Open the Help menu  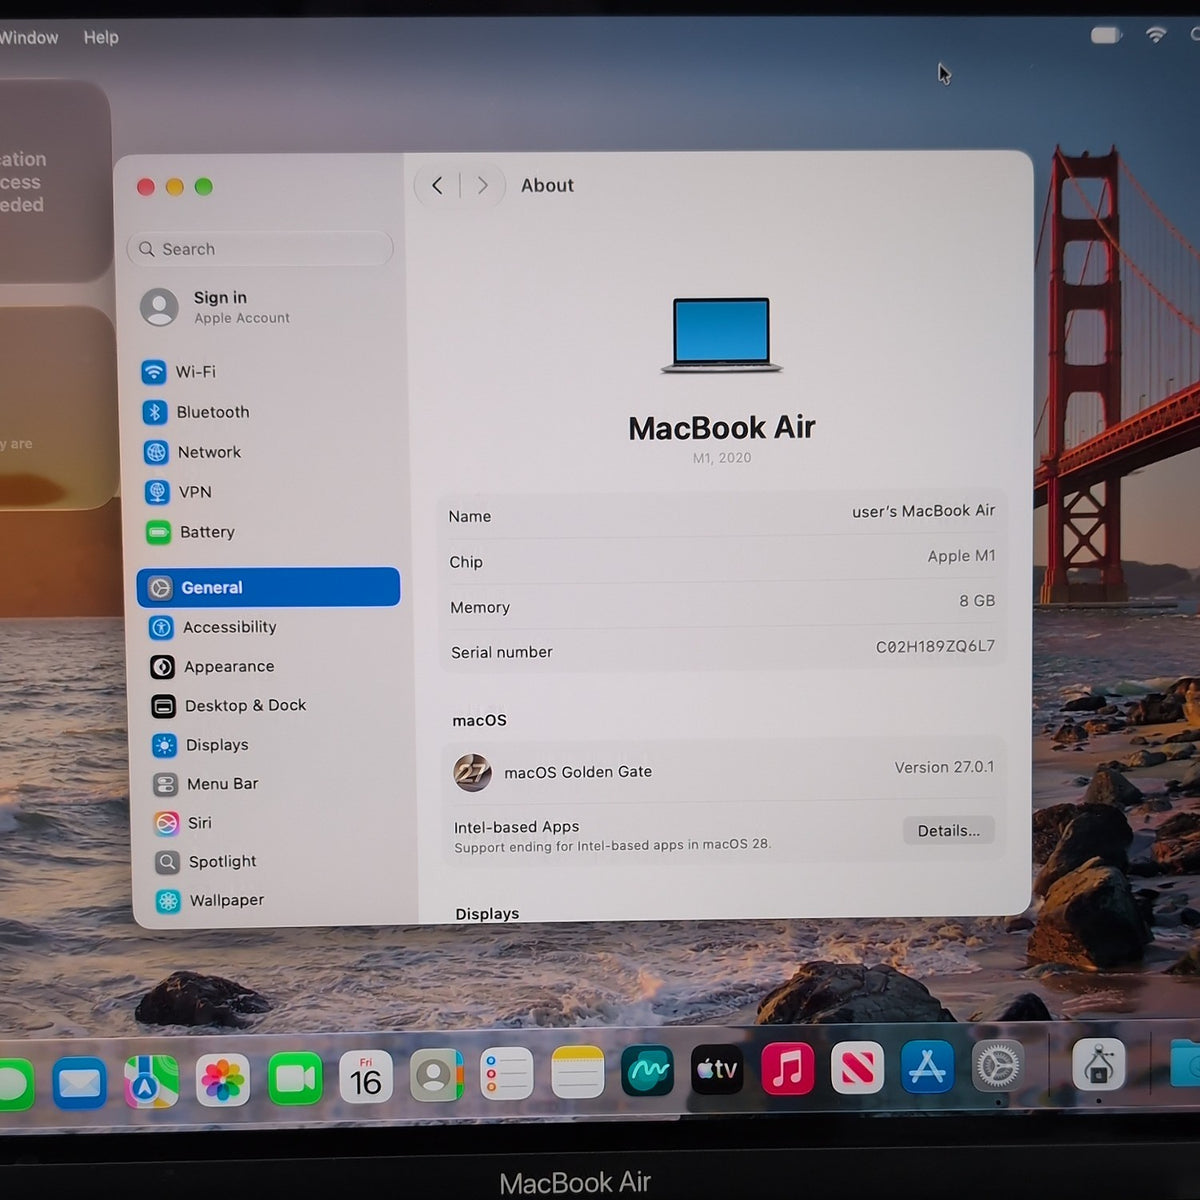[x=101, y=37]
